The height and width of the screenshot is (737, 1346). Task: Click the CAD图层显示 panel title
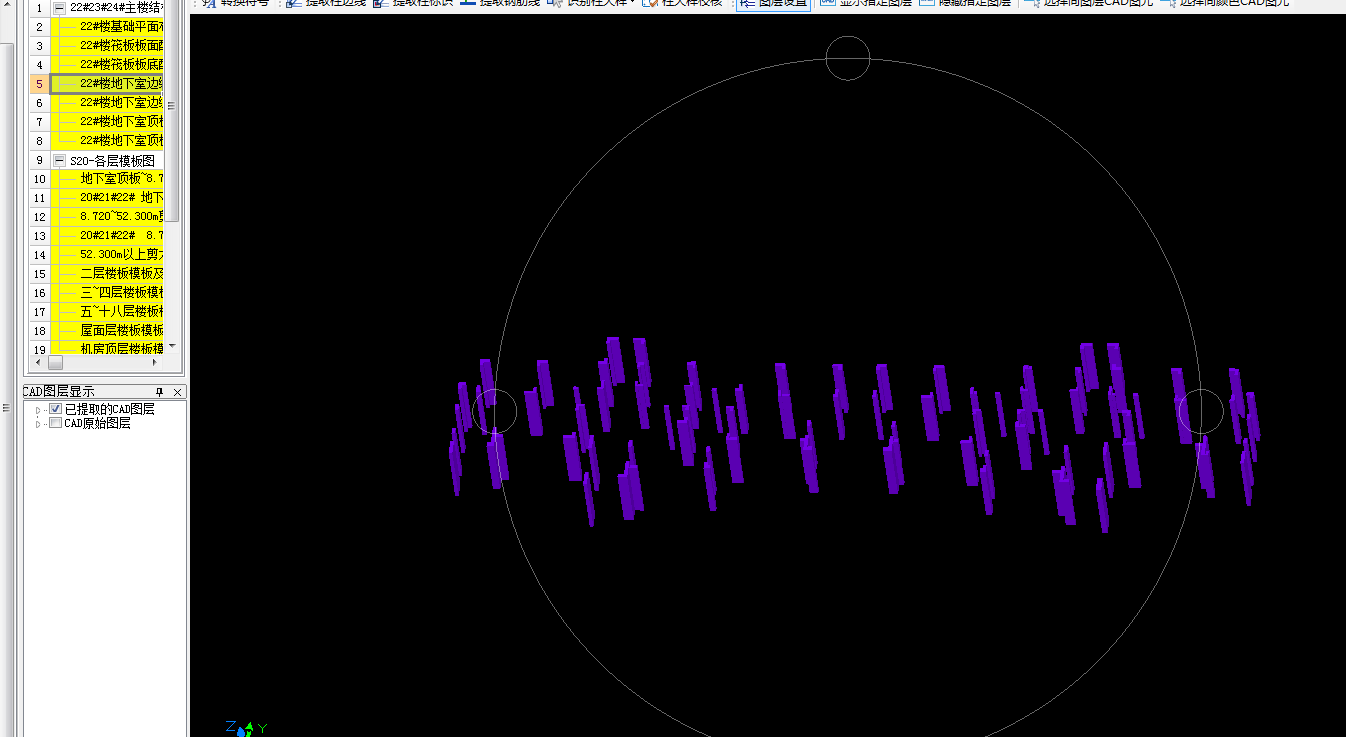[x=59, y=392]
